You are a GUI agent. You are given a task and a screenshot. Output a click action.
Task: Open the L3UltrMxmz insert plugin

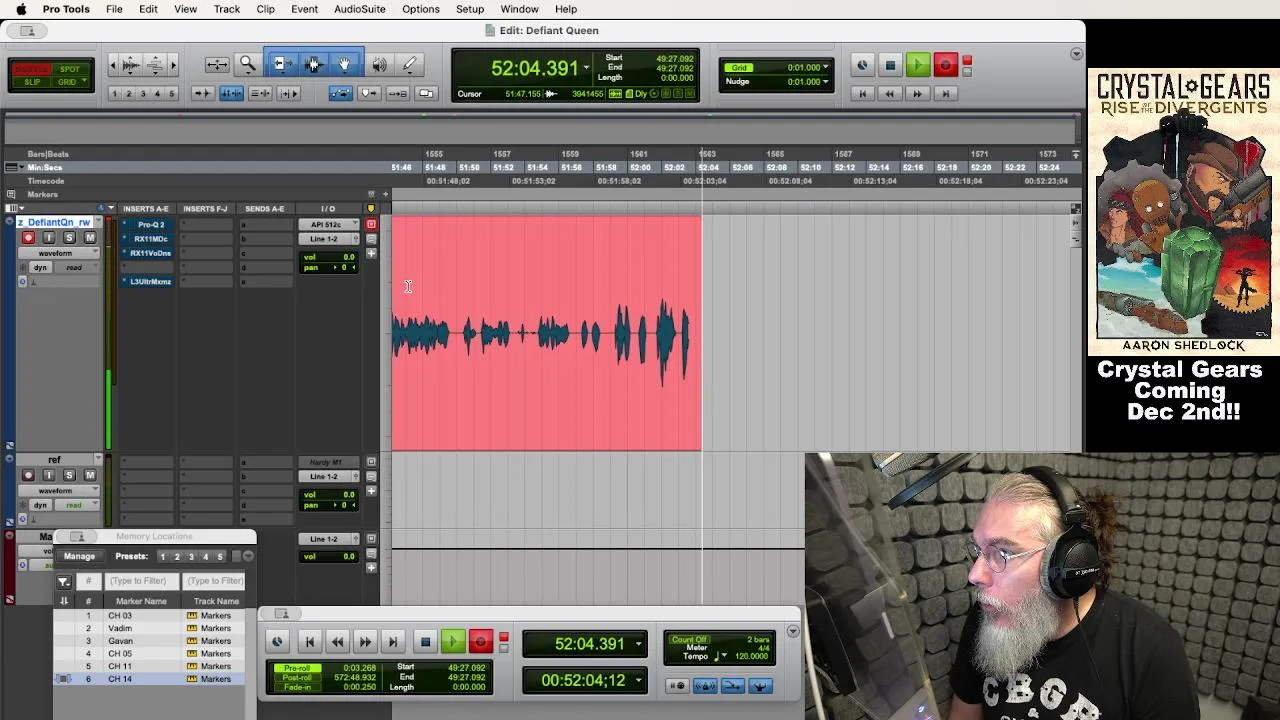150,282
